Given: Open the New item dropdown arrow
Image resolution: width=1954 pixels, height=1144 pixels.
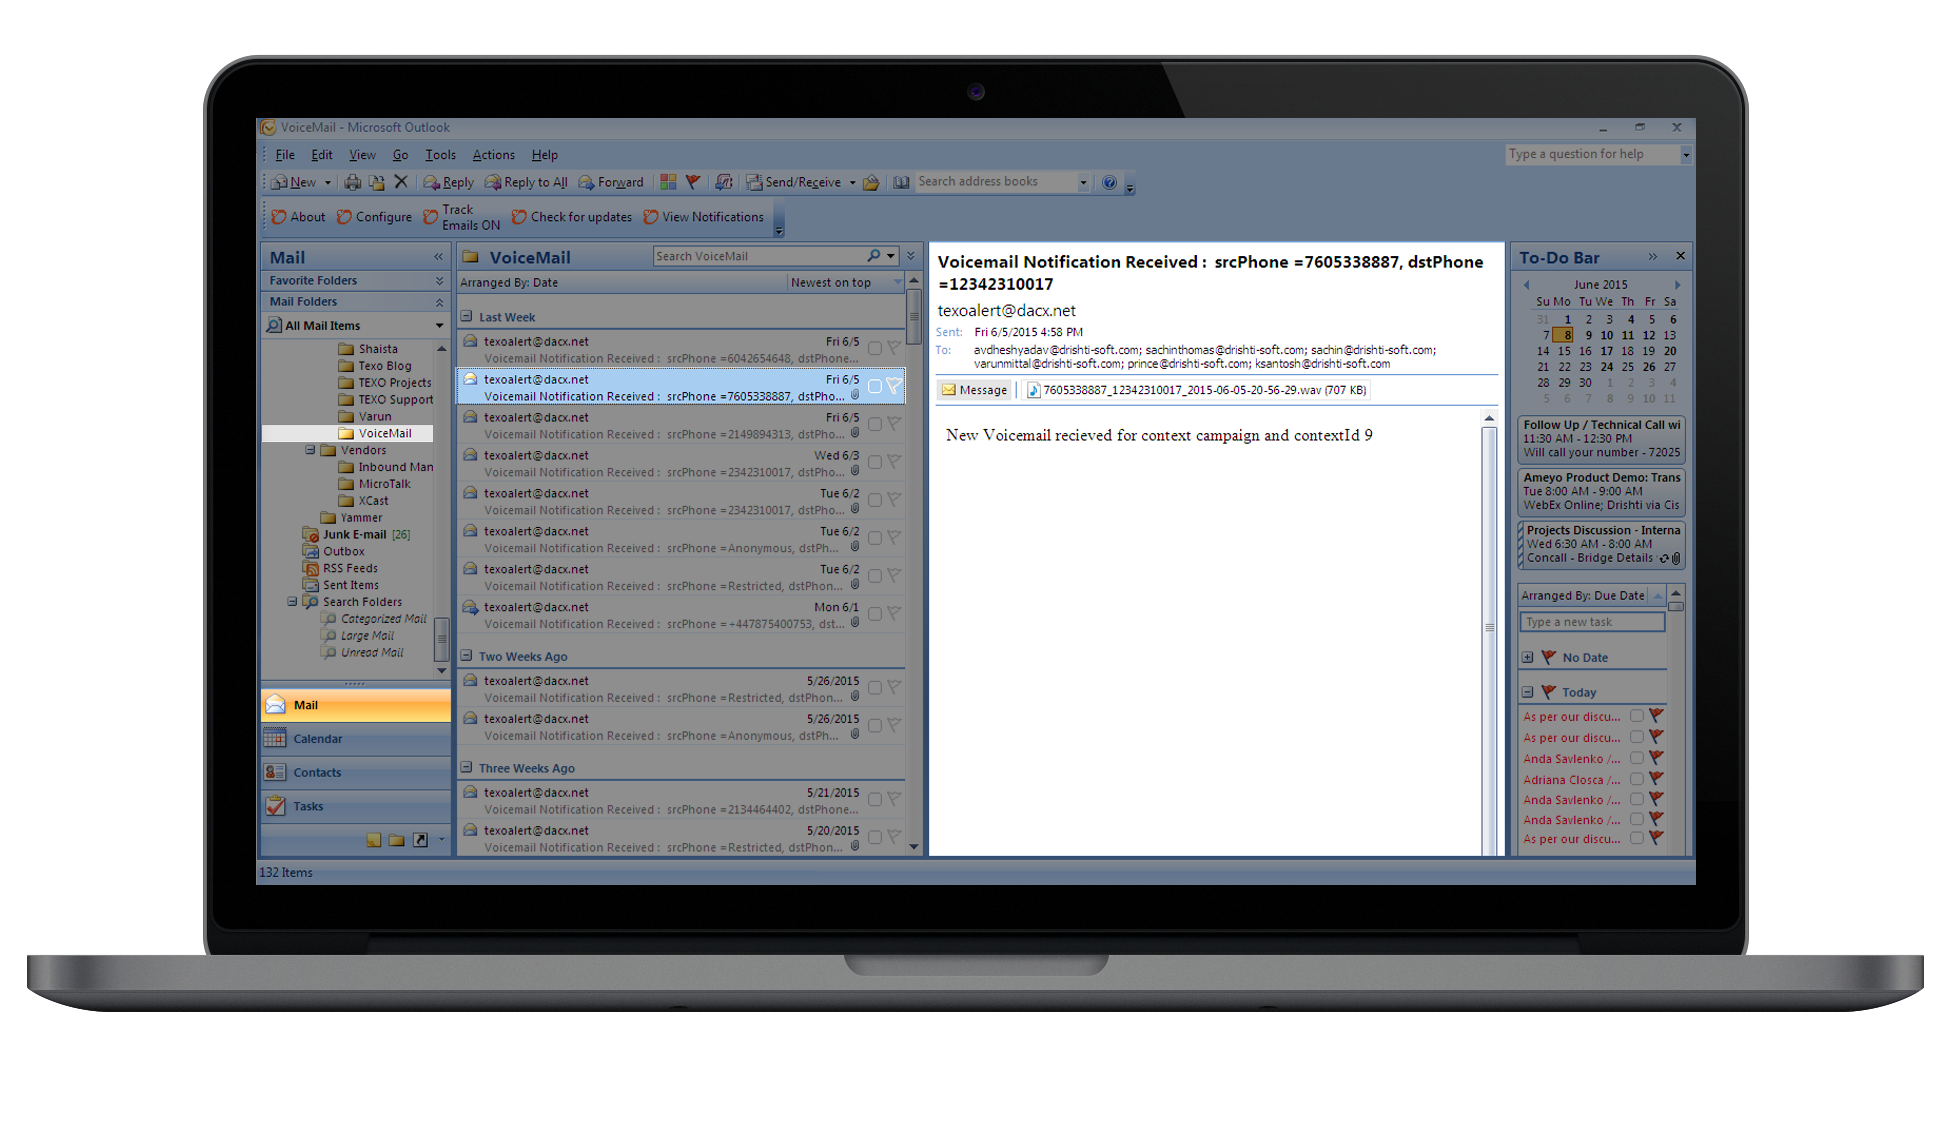Looking at the screenshot, I should click(327, 183).
